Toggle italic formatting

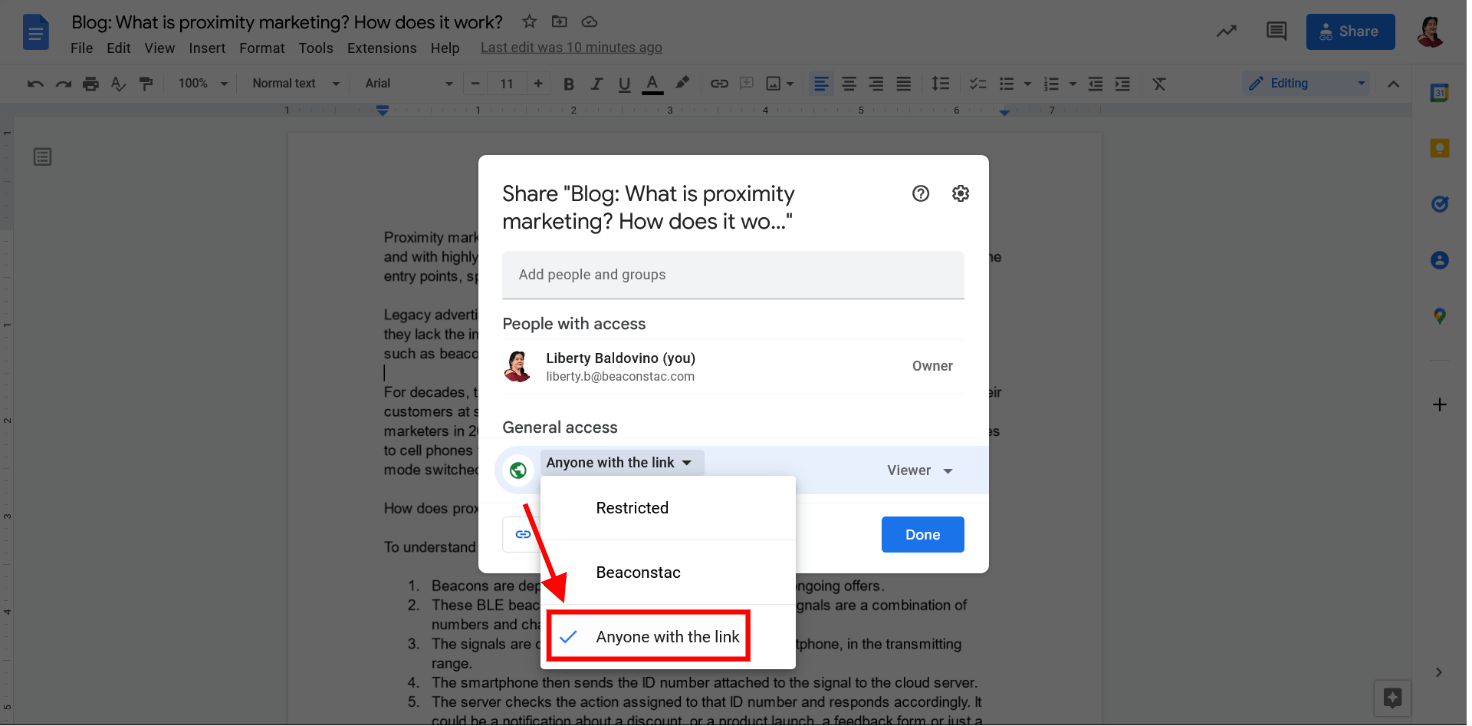596,84
